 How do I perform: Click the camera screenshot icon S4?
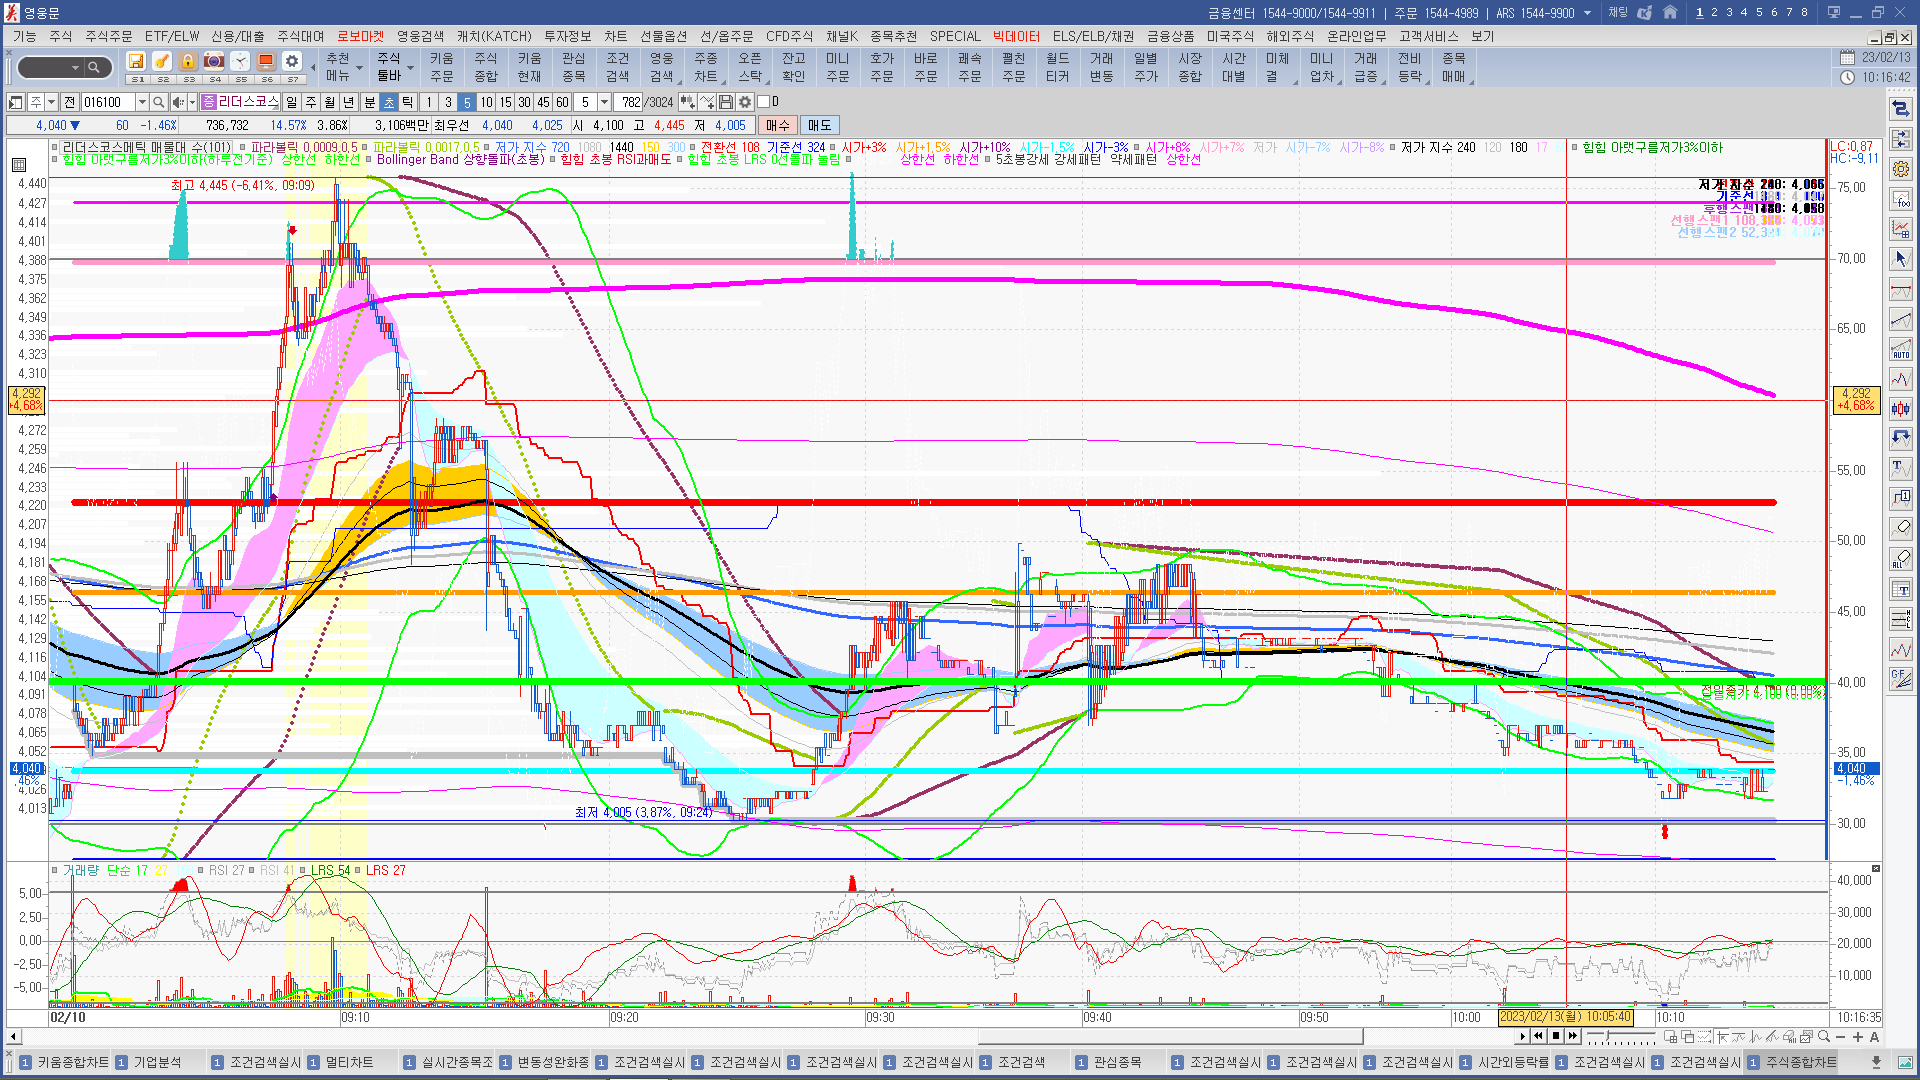coord(214,62)
